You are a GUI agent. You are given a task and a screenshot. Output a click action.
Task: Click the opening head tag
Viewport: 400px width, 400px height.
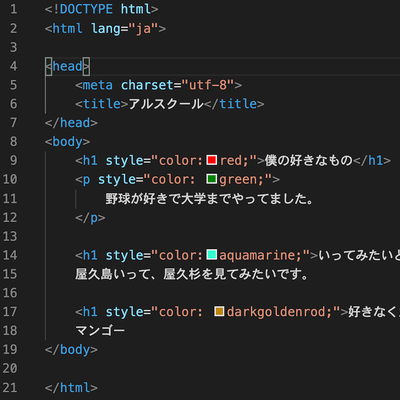pyautogui.click(x=67, y=66)
